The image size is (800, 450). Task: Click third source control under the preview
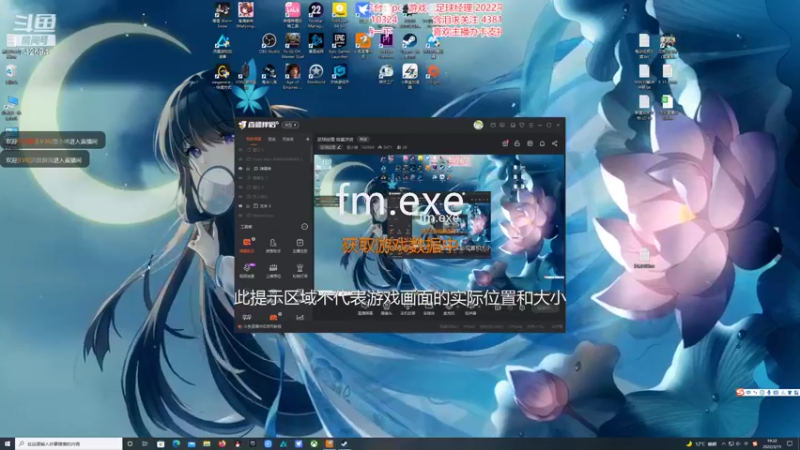(x=408, y=309)
